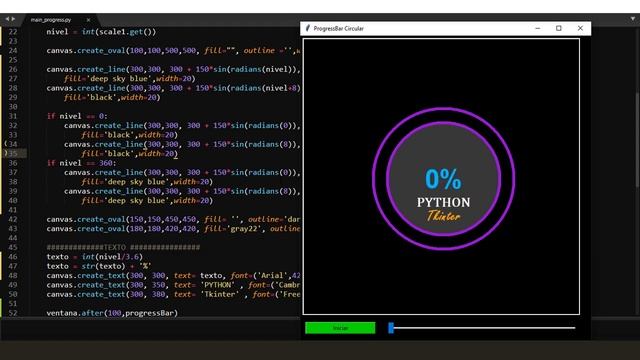The width and height of the screenshot is (640, 360).
Task: Click line number 22 in gutter
Action: point(13,32)
